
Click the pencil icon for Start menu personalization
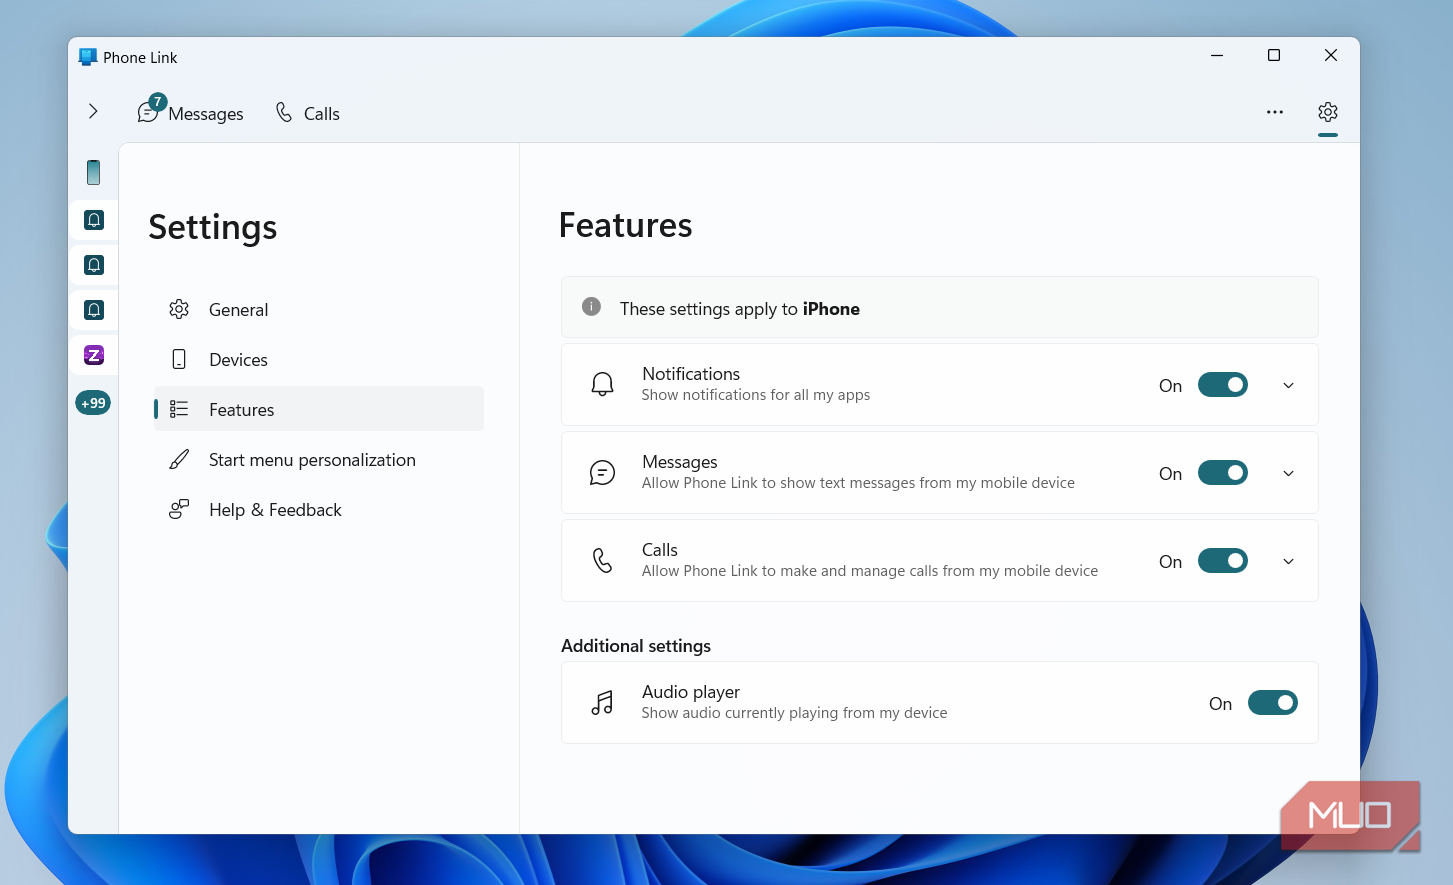(179, 460)
